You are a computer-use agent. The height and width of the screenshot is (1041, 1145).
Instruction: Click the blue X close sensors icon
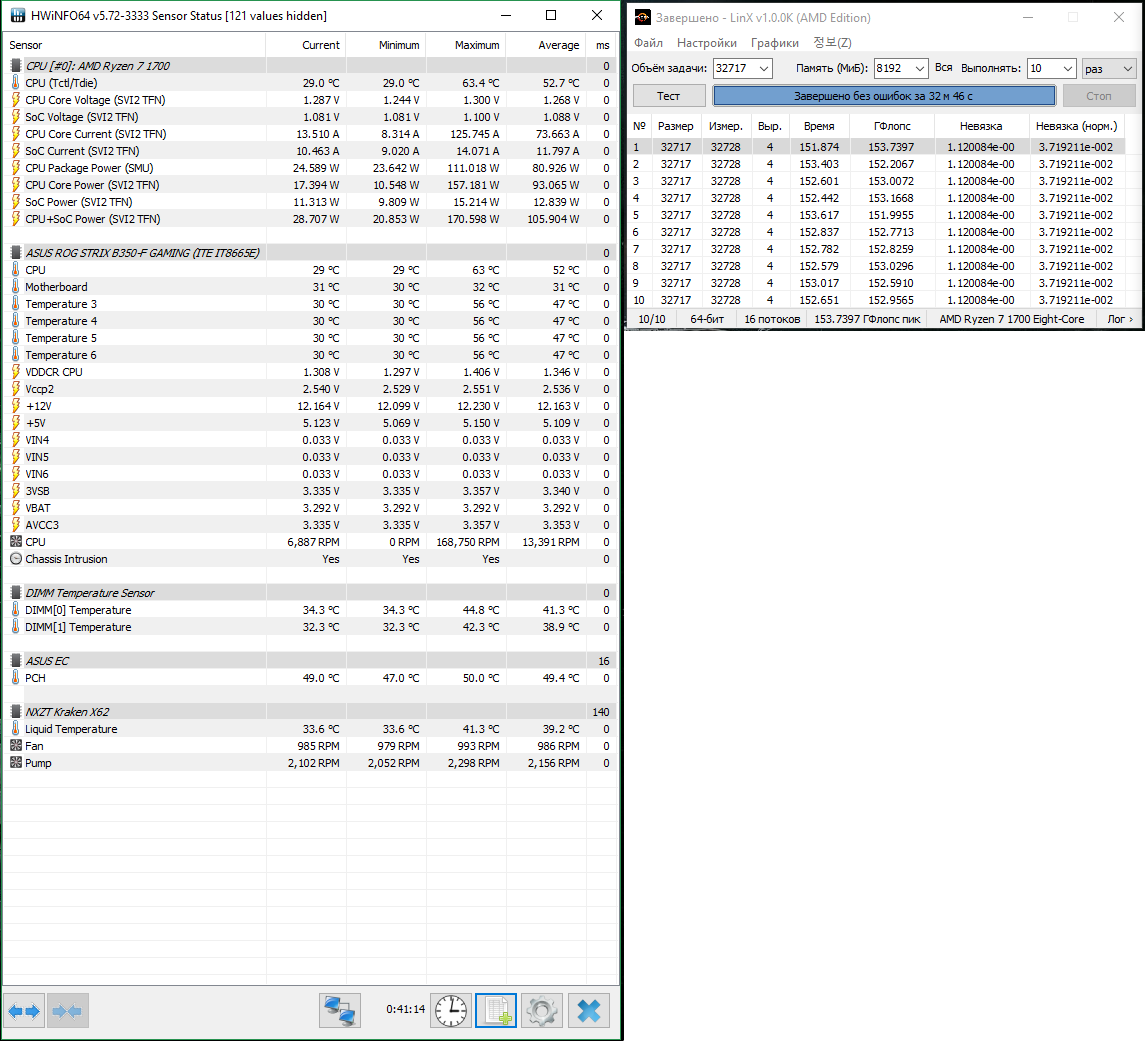[589, 1011]
